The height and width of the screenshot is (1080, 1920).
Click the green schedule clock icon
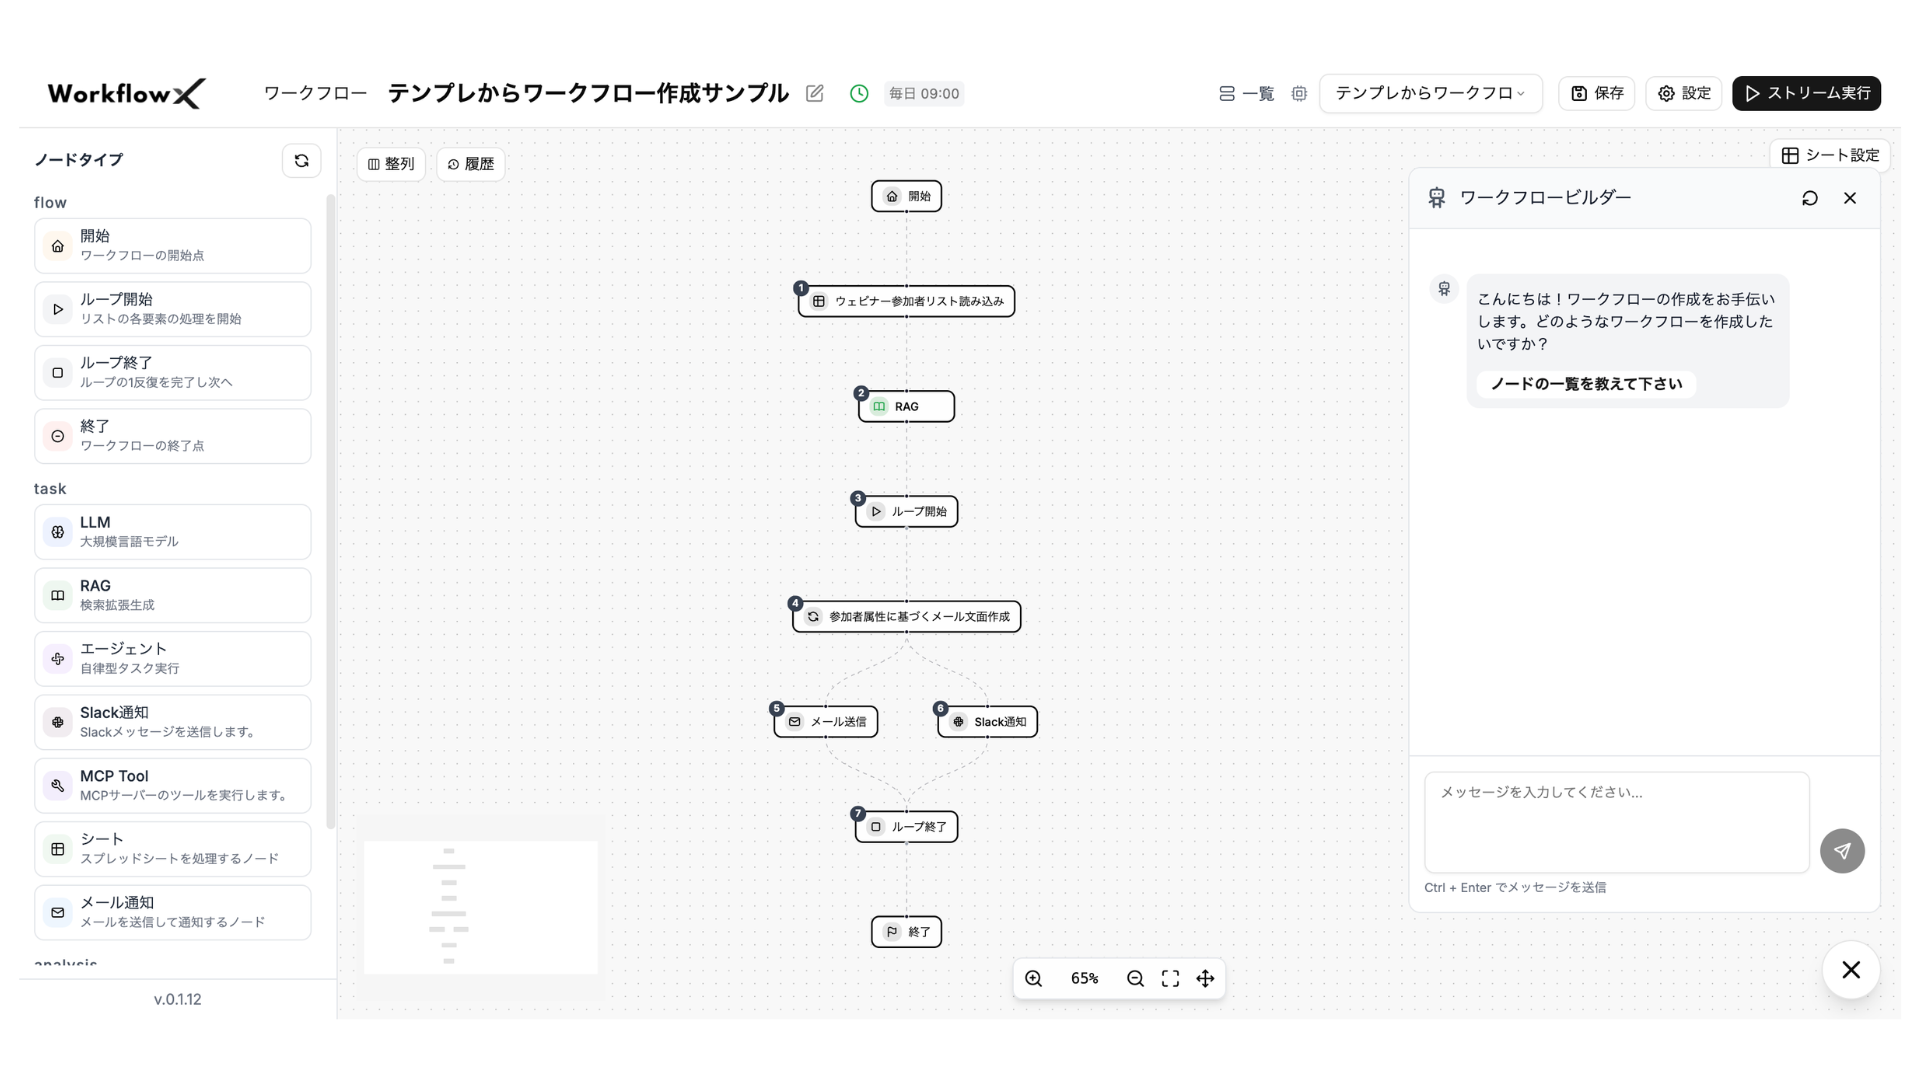click(859, 93)
